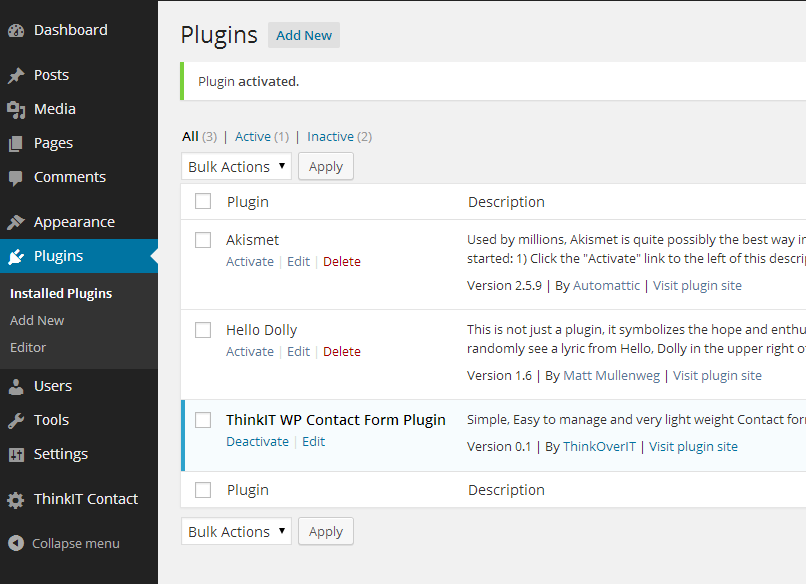This screenshot has width=806, height=584.
Task: Select the Hello Dolly checkbox
Action: click(x=203, y=330)
